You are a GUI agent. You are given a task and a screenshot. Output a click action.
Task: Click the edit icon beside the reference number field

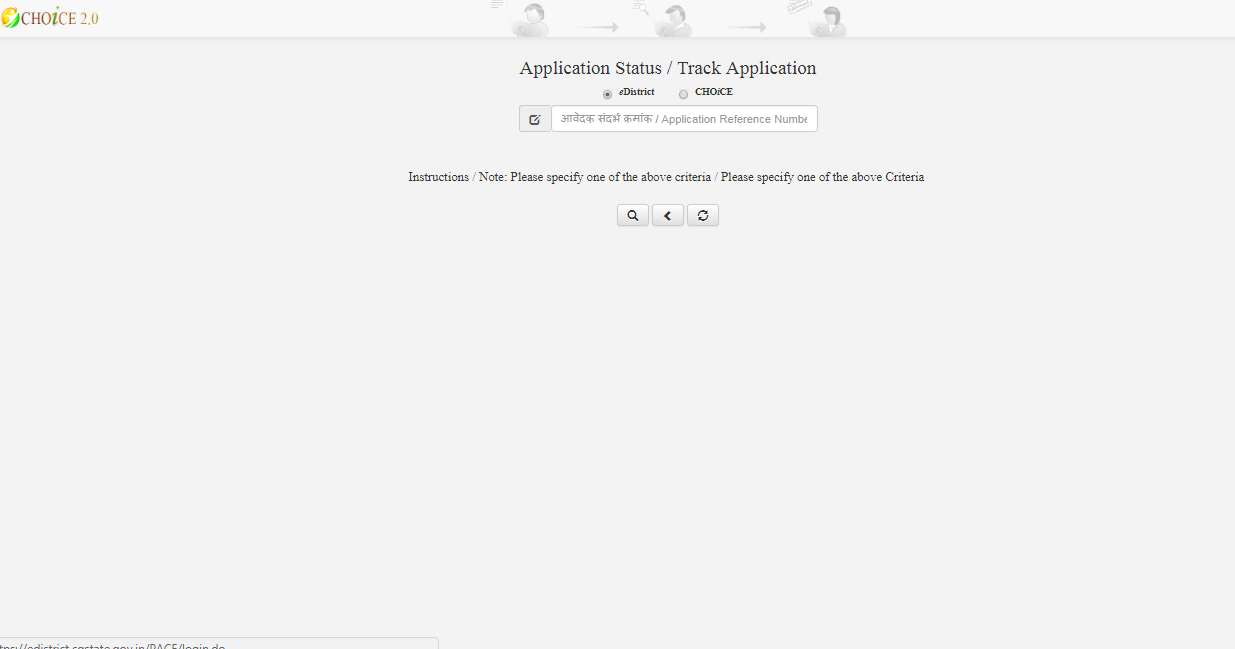coord(535,118)
